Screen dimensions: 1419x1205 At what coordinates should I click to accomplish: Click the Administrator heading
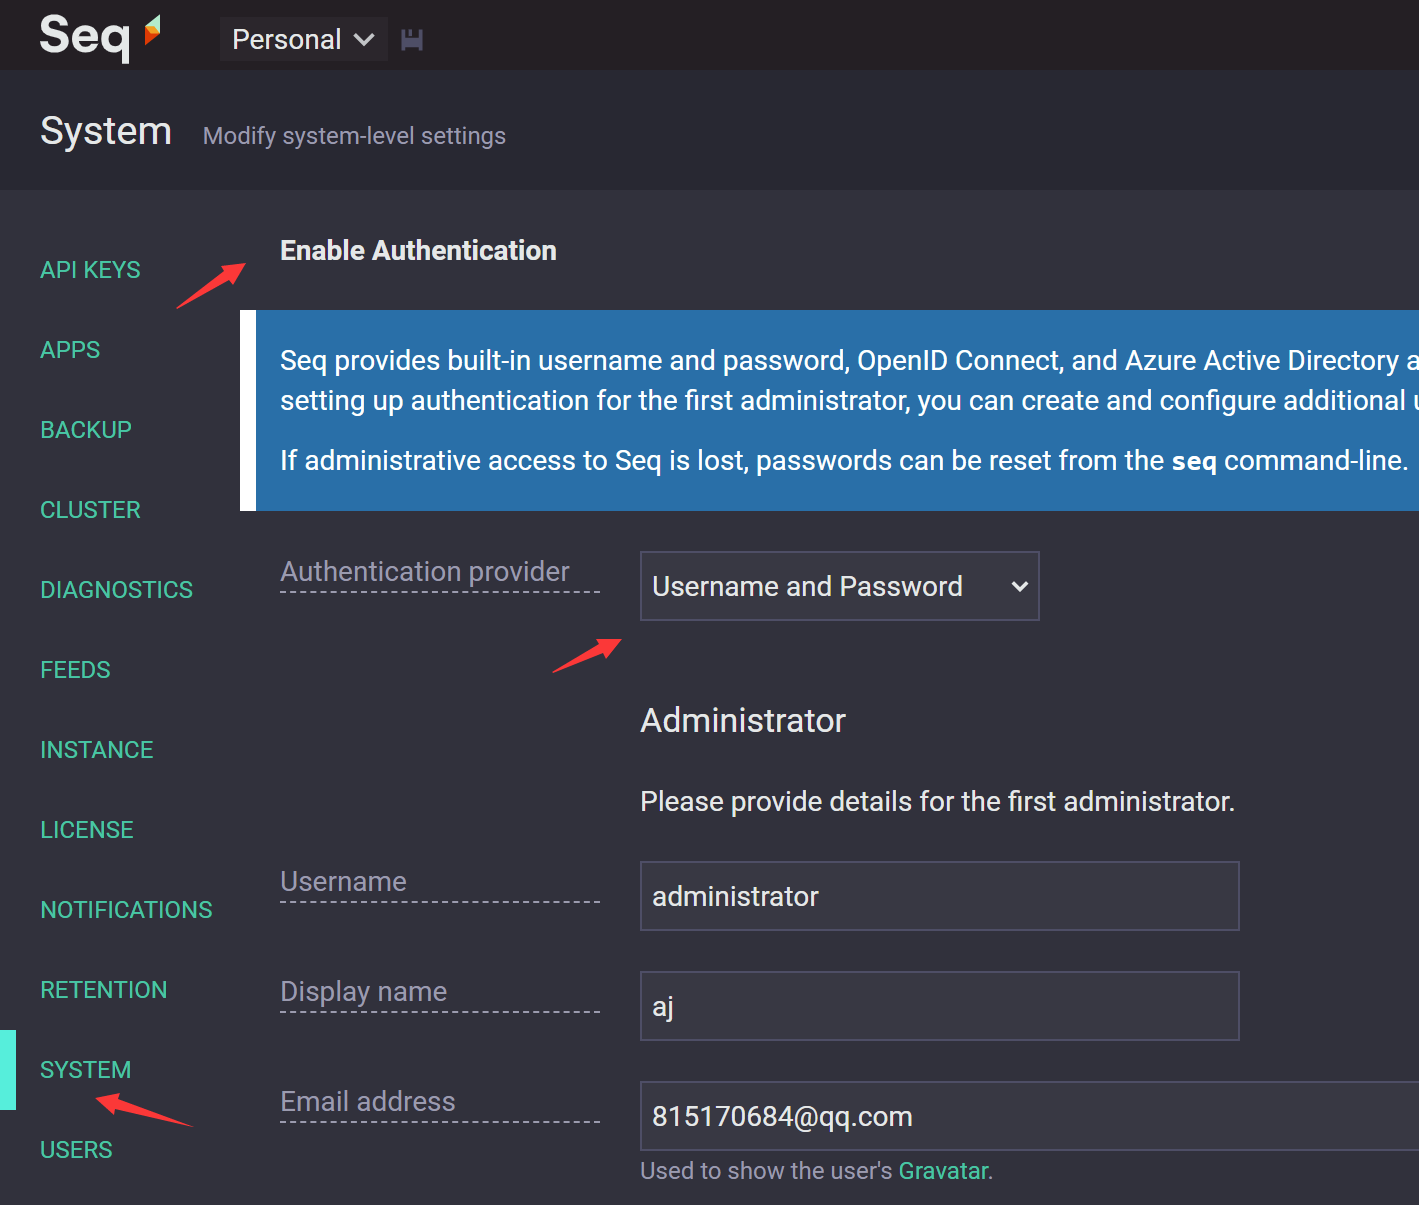pos(743,720)
